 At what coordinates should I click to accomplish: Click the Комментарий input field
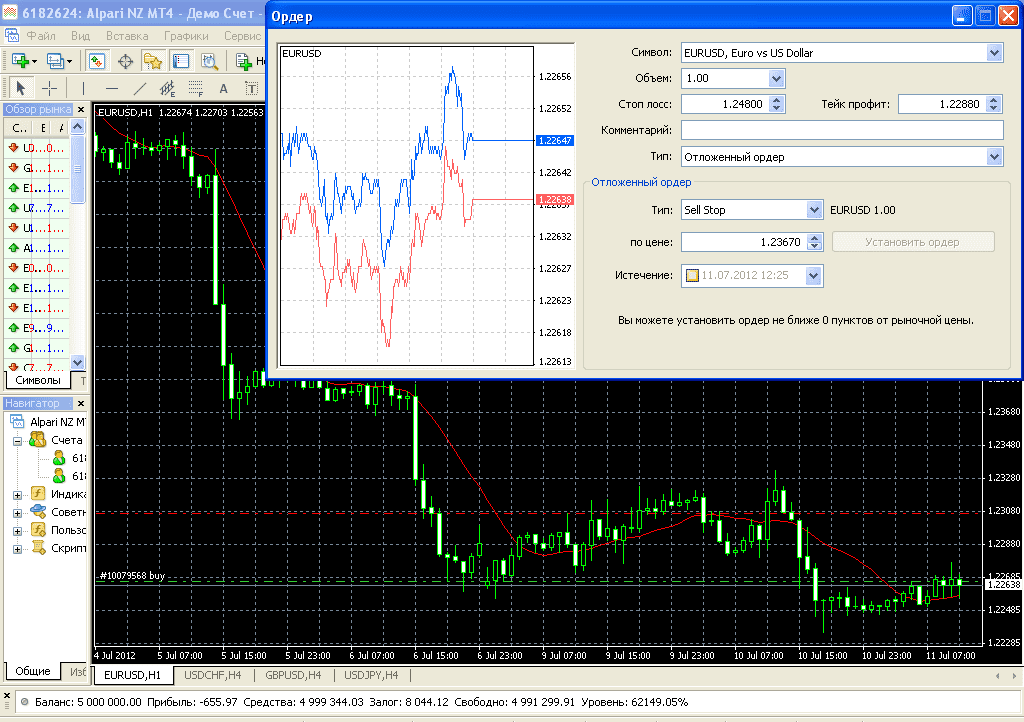coord(842,131)
